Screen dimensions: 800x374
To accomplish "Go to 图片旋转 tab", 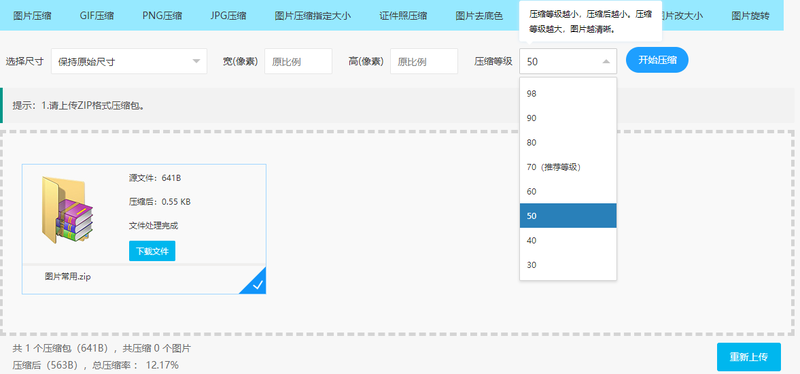I will (750, 16).
